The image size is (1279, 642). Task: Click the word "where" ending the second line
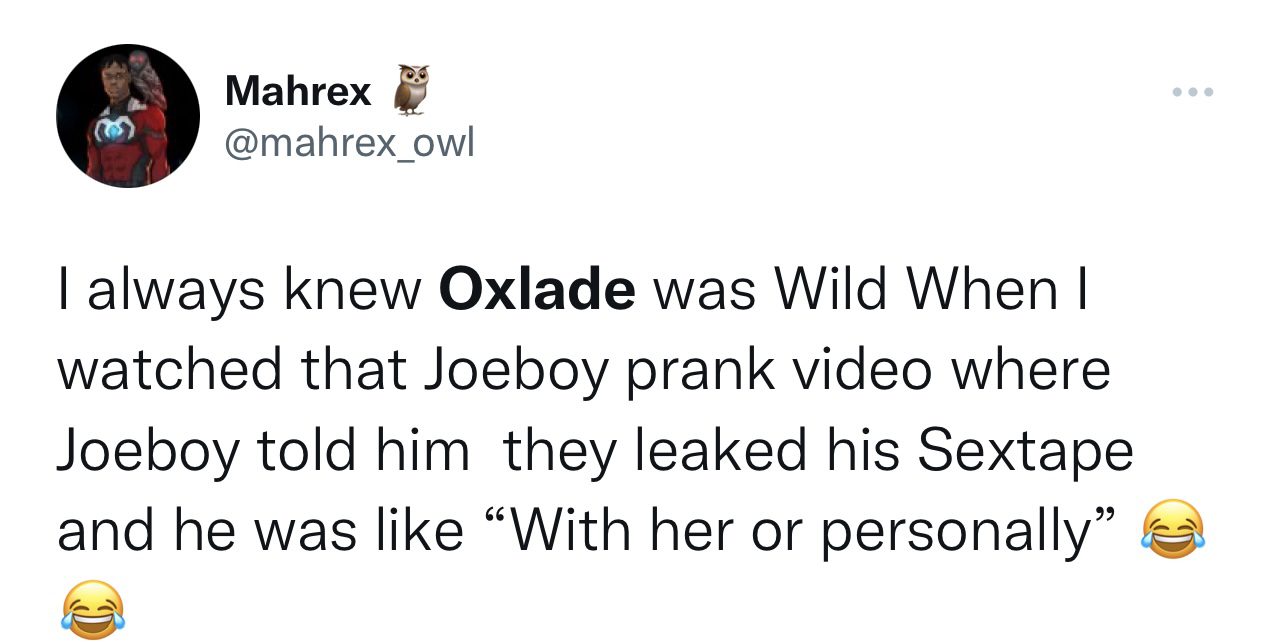1030,371
